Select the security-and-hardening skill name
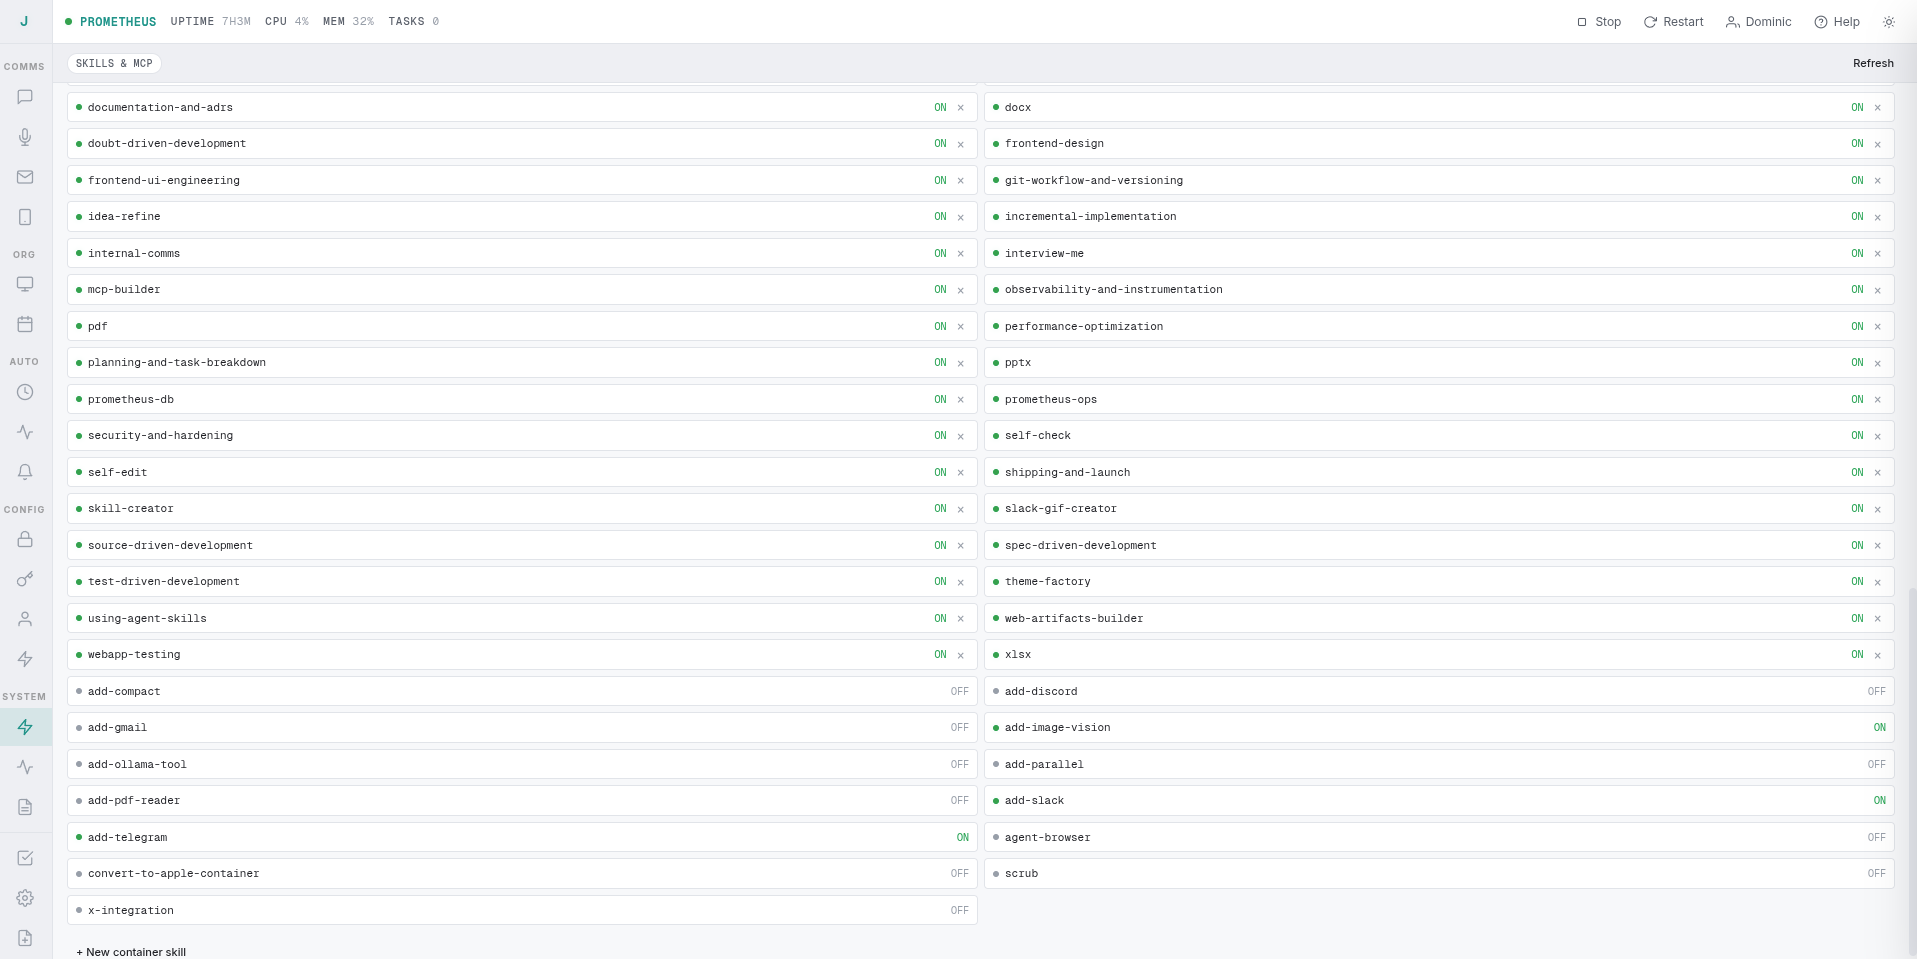The image size is (1917, 959). tap(160, 436)
